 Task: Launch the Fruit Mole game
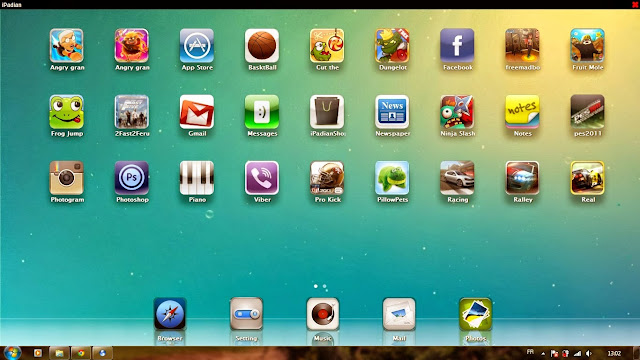click(587, 45)
